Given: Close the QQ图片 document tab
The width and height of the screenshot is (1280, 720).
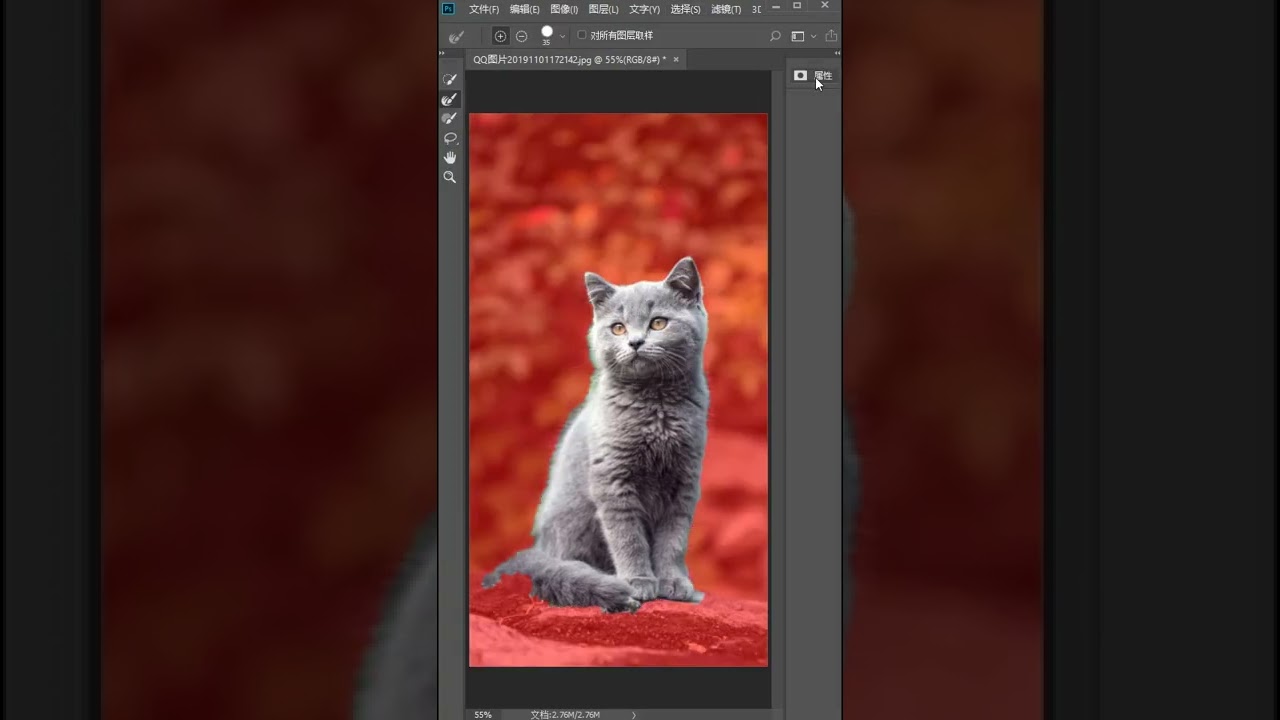Looking at the screenshot, I should 676,60.
